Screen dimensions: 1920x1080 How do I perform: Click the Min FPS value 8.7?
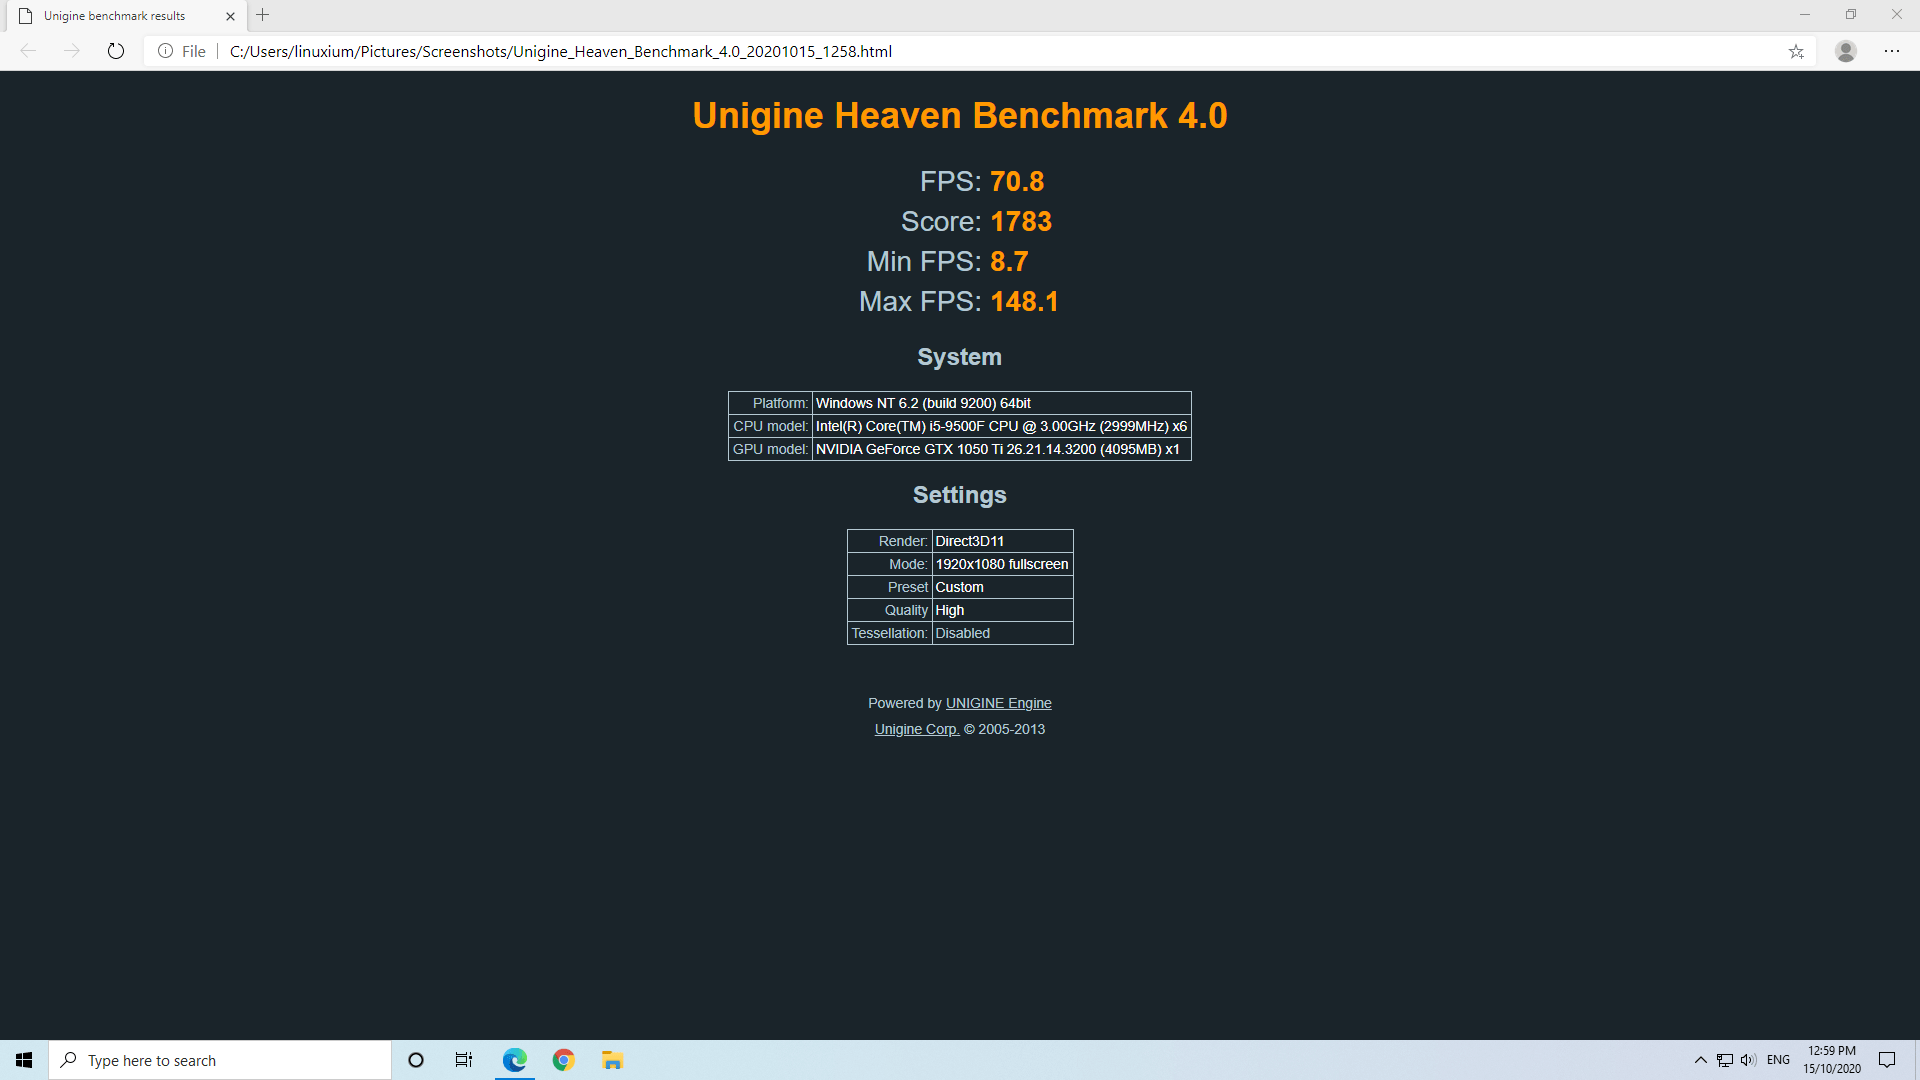pyautogui.click(x=1009, y=261)
